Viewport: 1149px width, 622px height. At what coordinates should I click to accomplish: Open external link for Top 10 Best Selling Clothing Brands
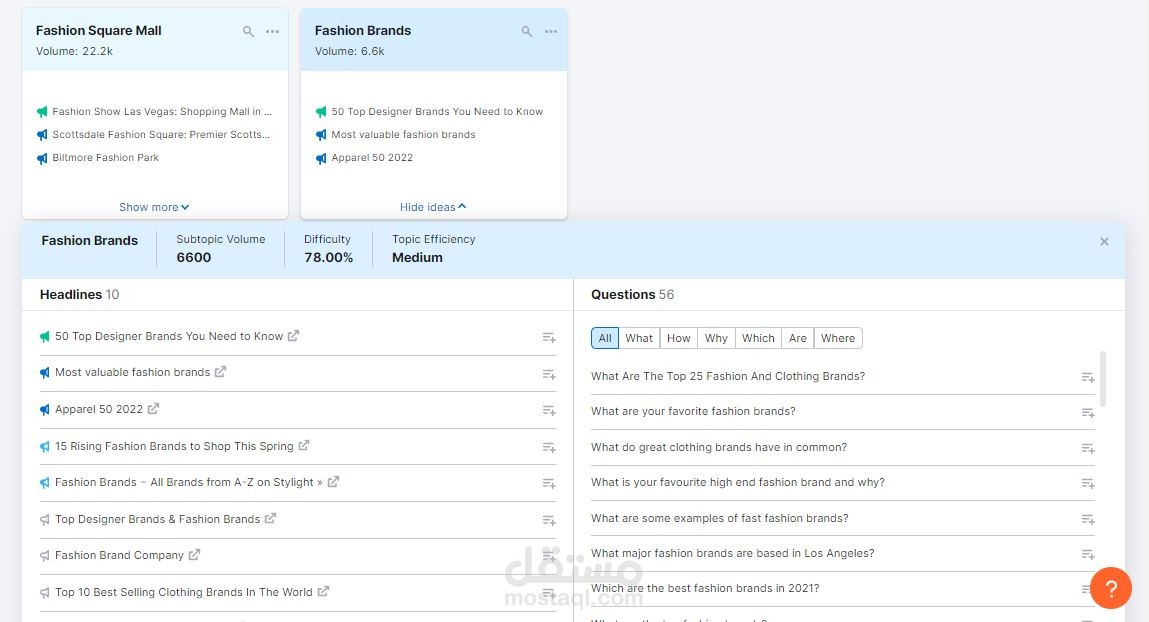(323, 591)
